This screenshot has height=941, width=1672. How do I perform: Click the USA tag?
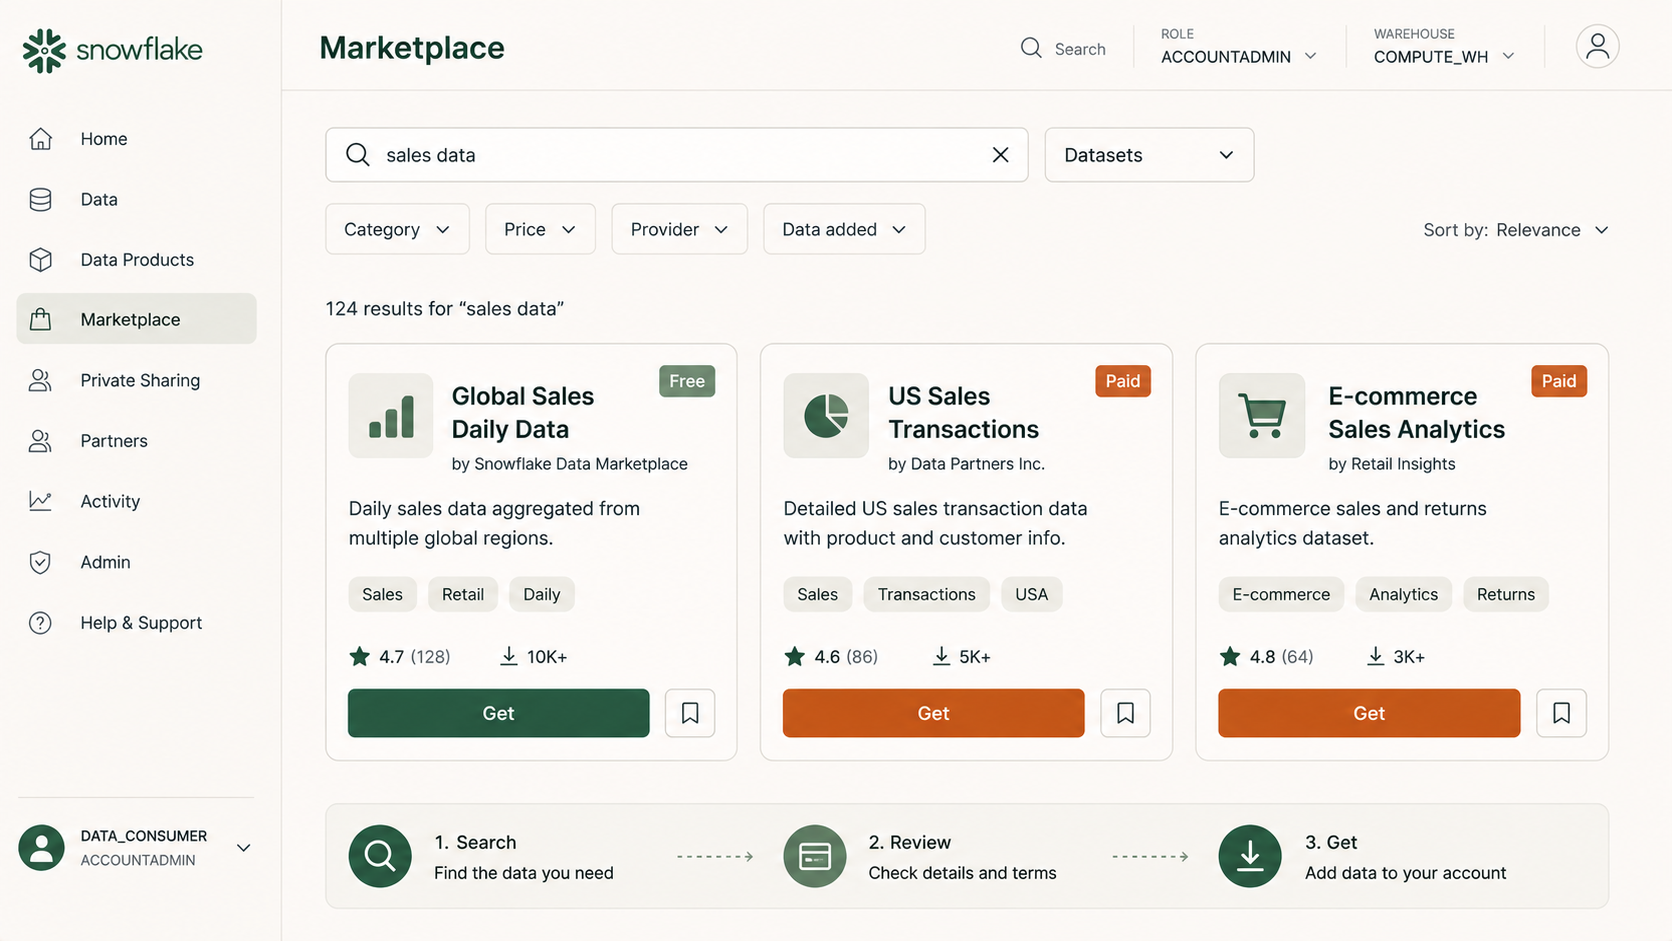(1031, 594)
